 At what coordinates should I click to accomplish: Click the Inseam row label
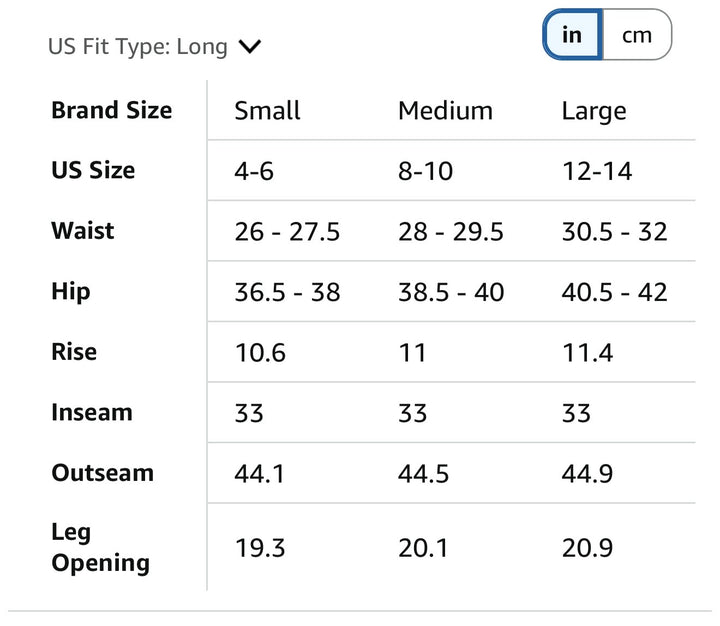(x=92, y=412)
